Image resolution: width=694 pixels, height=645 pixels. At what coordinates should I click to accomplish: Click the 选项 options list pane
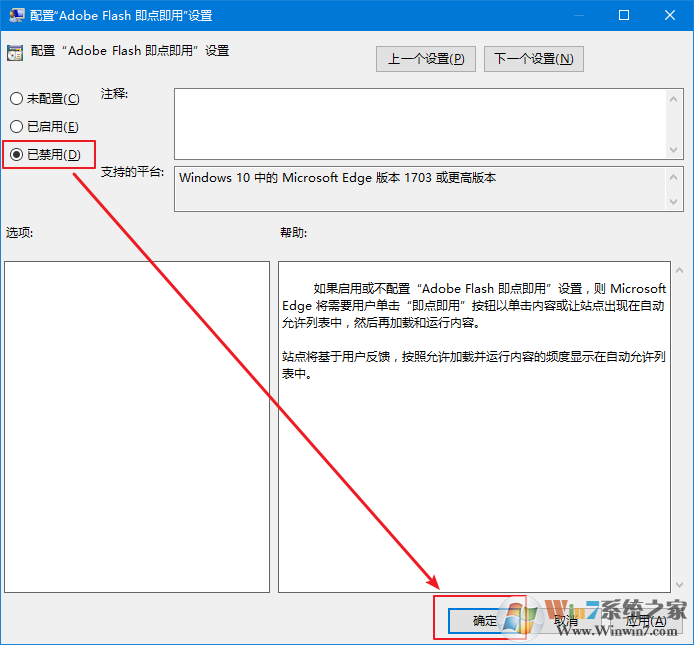coord(137,427)
